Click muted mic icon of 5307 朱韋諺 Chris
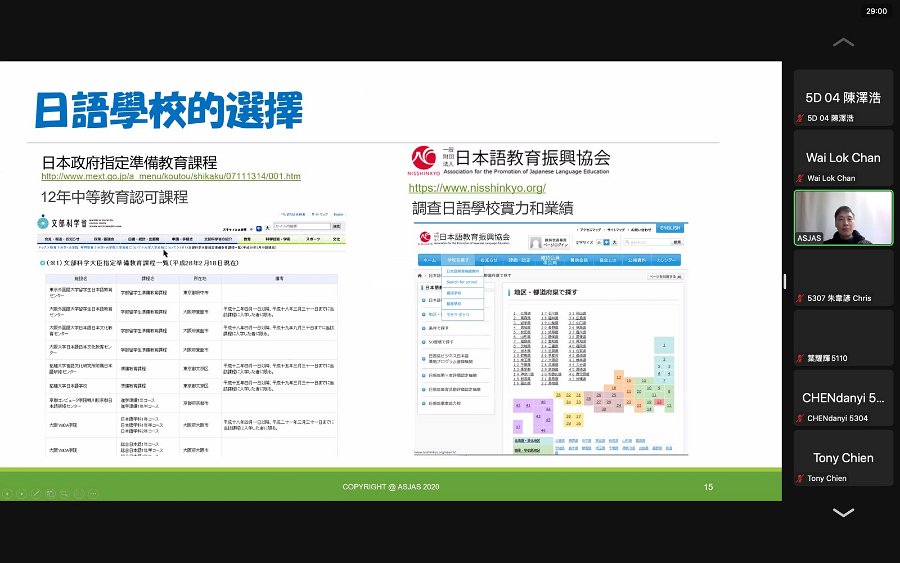This screenshot has width=900, height=563. (800, 298)
